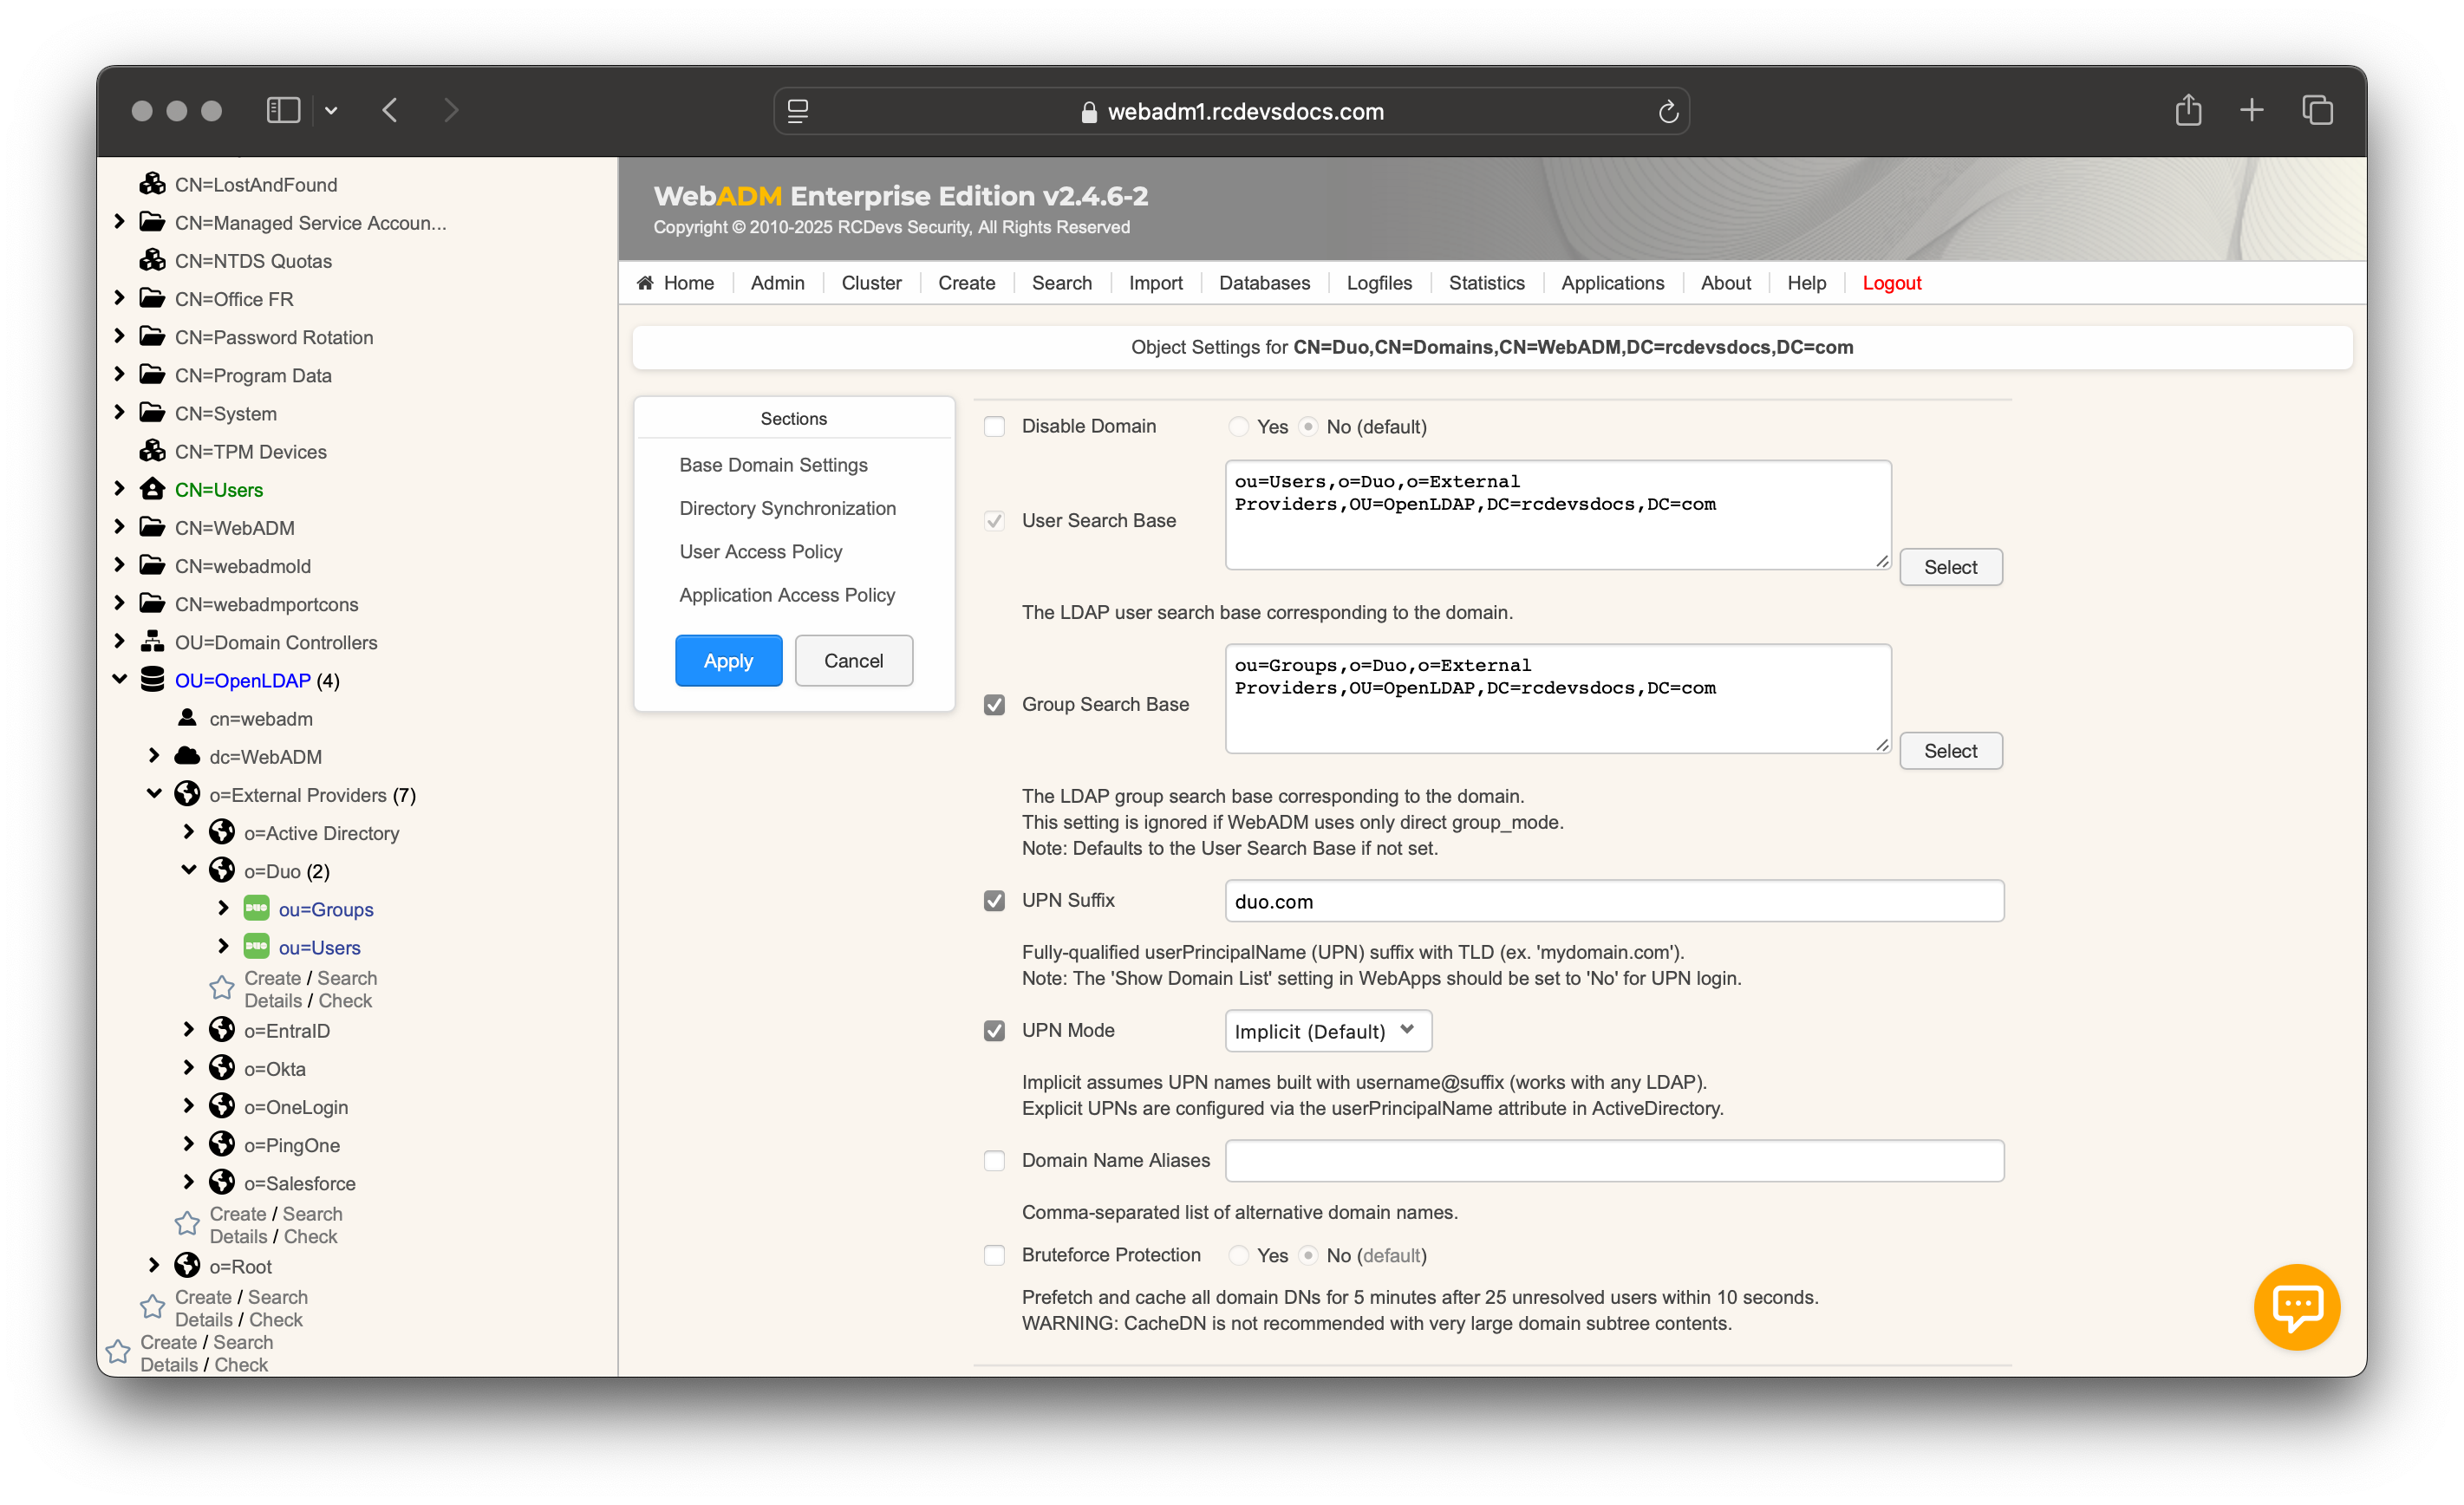The image size is (2464, 1505).
Task: Click the OU=OpenLDAP database icon
Action: pyautogui.click(x=152, y=680)
